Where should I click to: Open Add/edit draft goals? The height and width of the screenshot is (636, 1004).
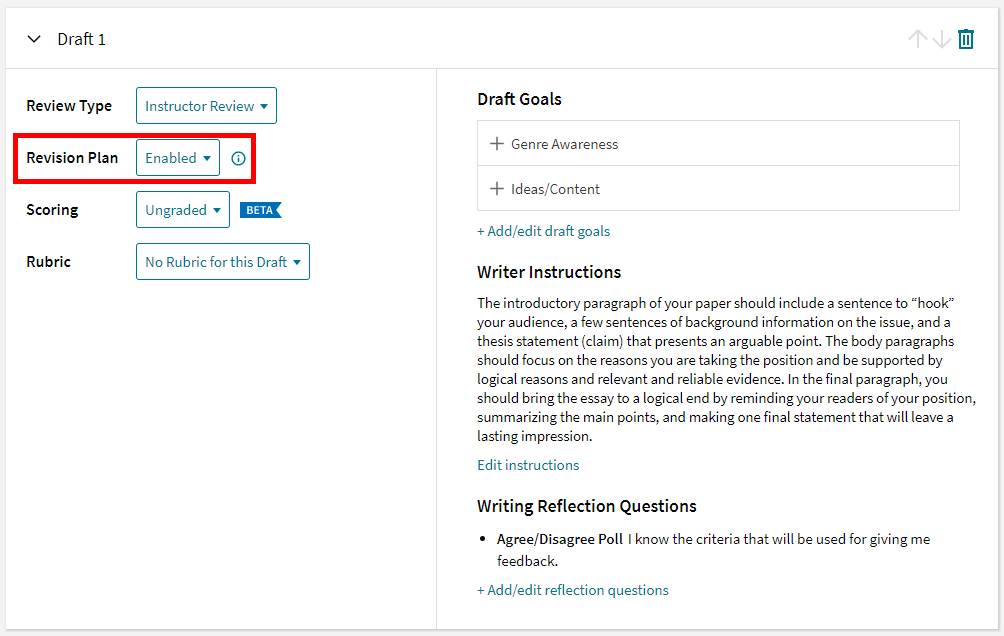(x=544, y=231)
